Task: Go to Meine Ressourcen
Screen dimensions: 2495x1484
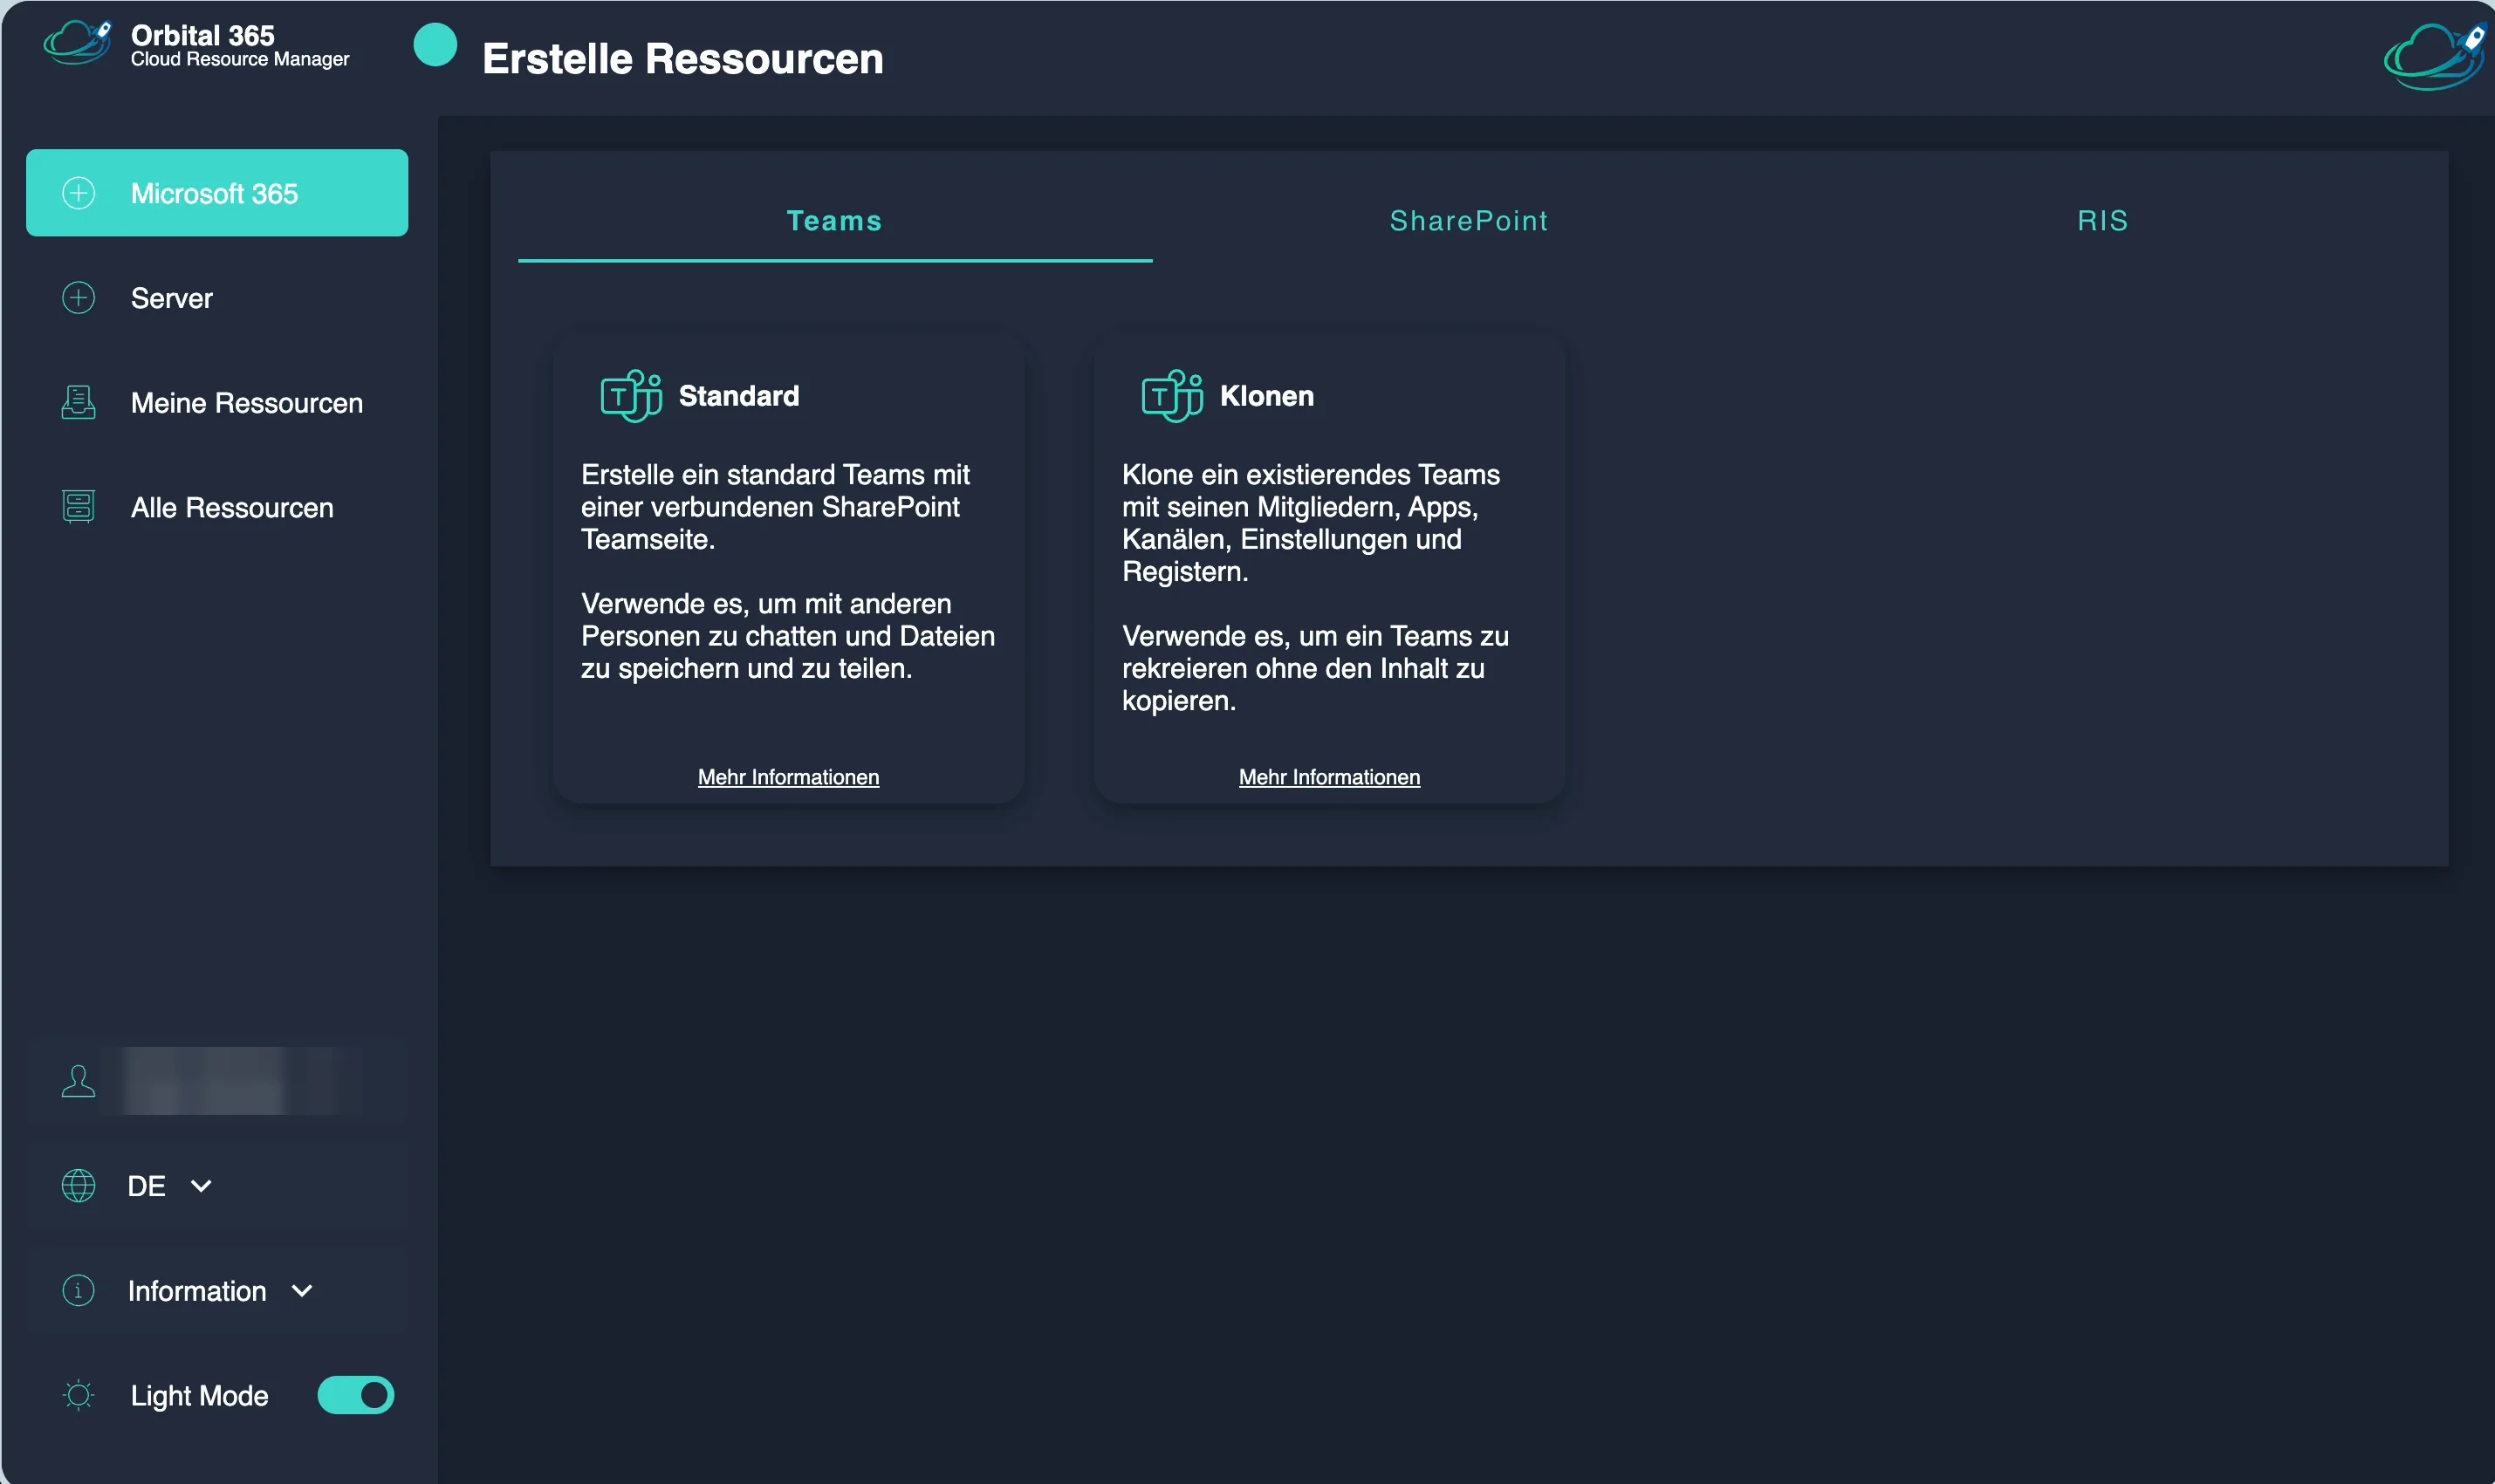Action: [x=217, y=403]
